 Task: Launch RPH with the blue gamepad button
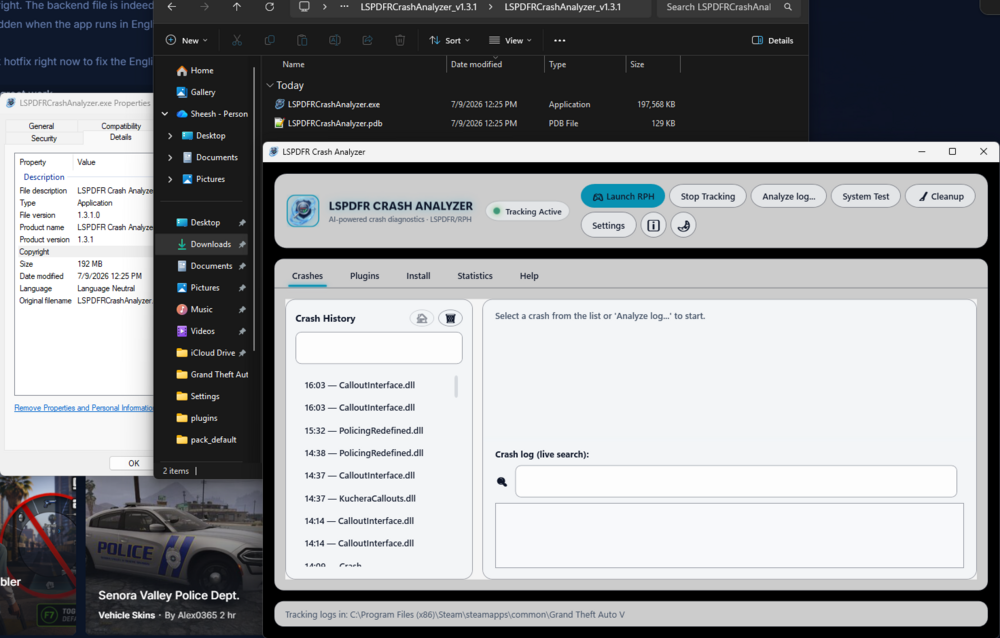[622, 197]
